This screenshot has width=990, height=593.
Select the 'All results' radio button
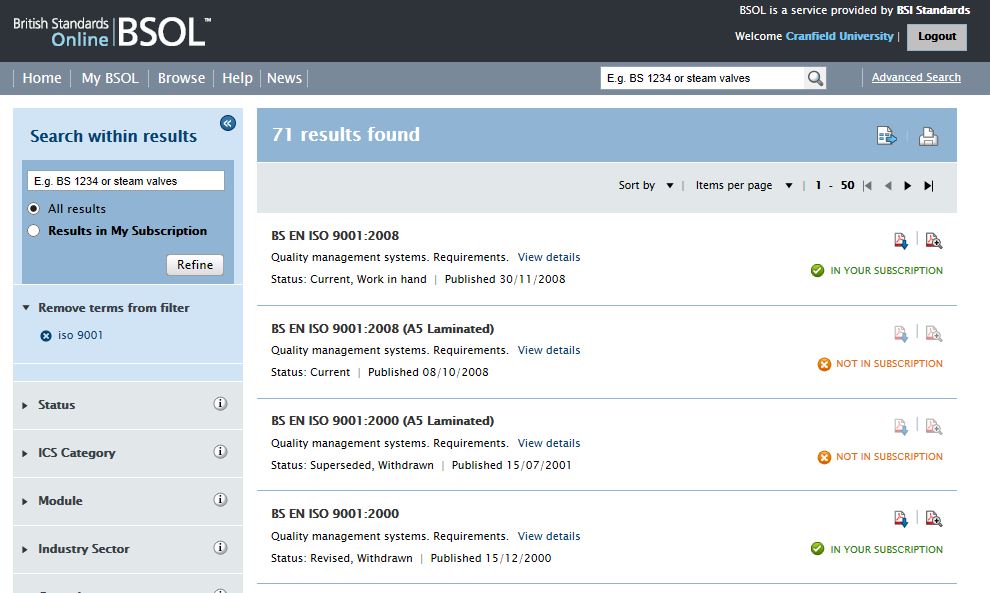tap(34, 209)
